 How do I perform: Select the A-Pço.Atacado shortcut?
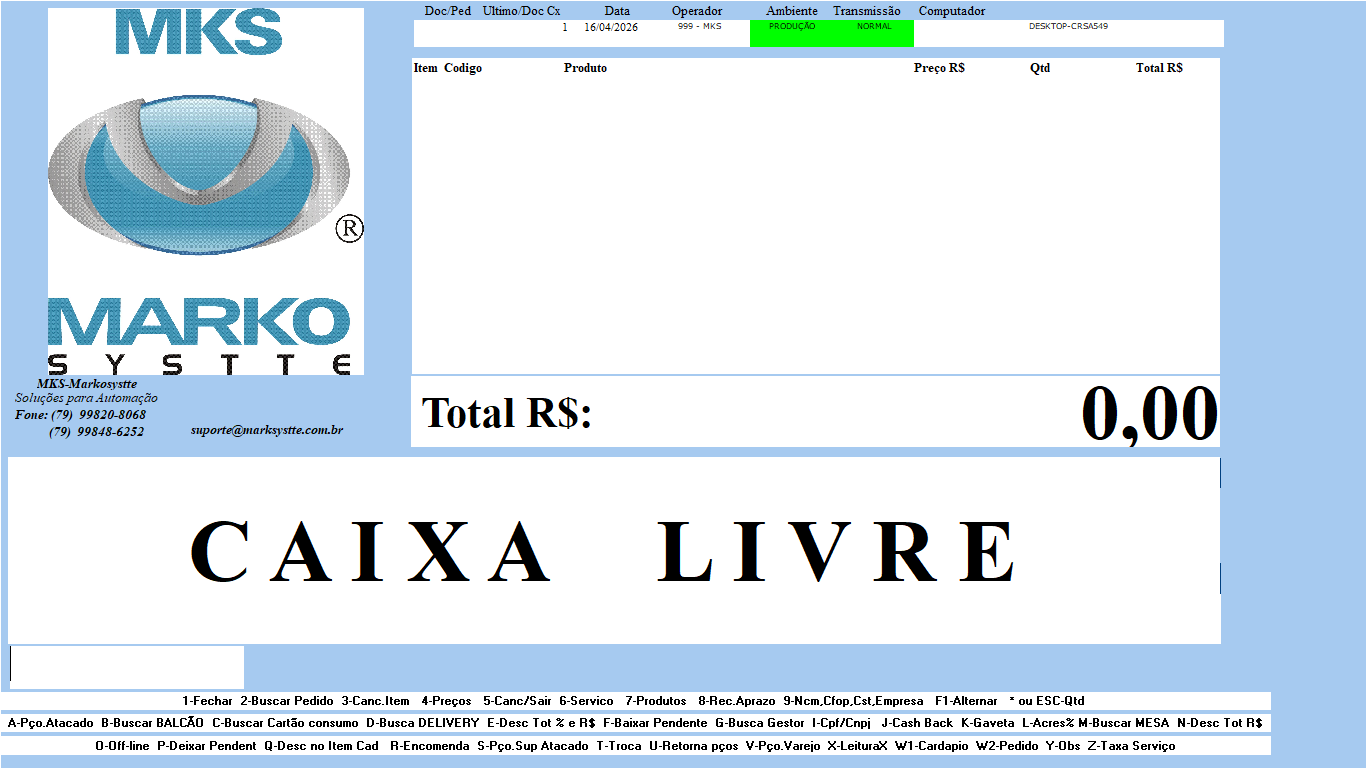pos(51,723)
